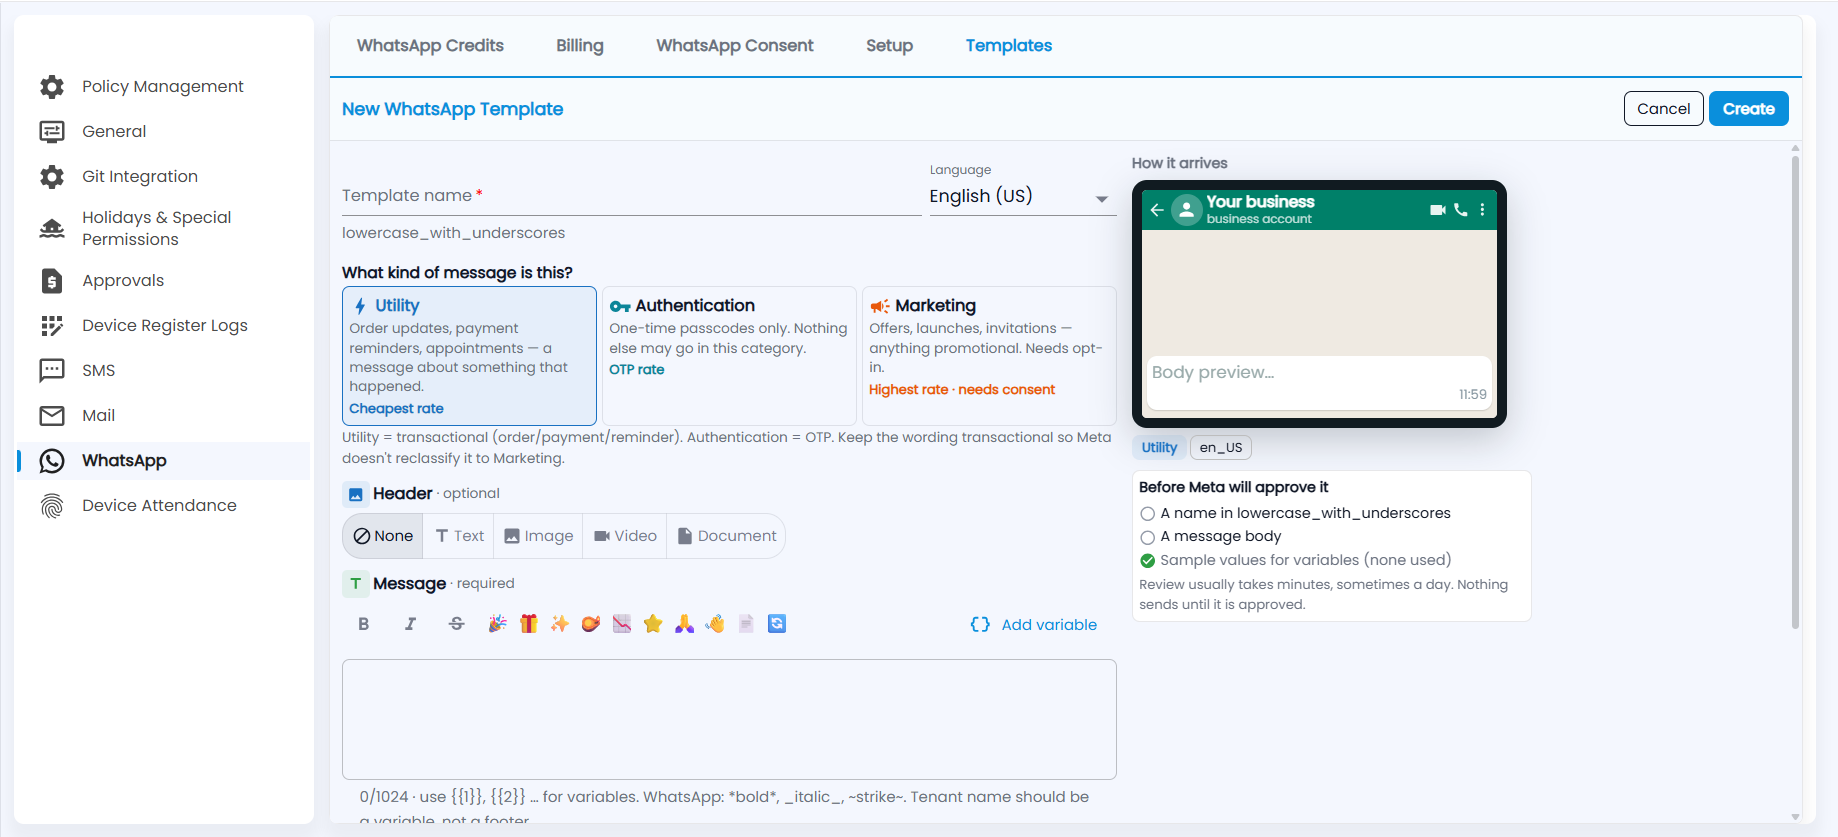This screenshot has width=1838, height=837.
Task: Apply strikethrough formatting to the message
Action: point(457,624)
